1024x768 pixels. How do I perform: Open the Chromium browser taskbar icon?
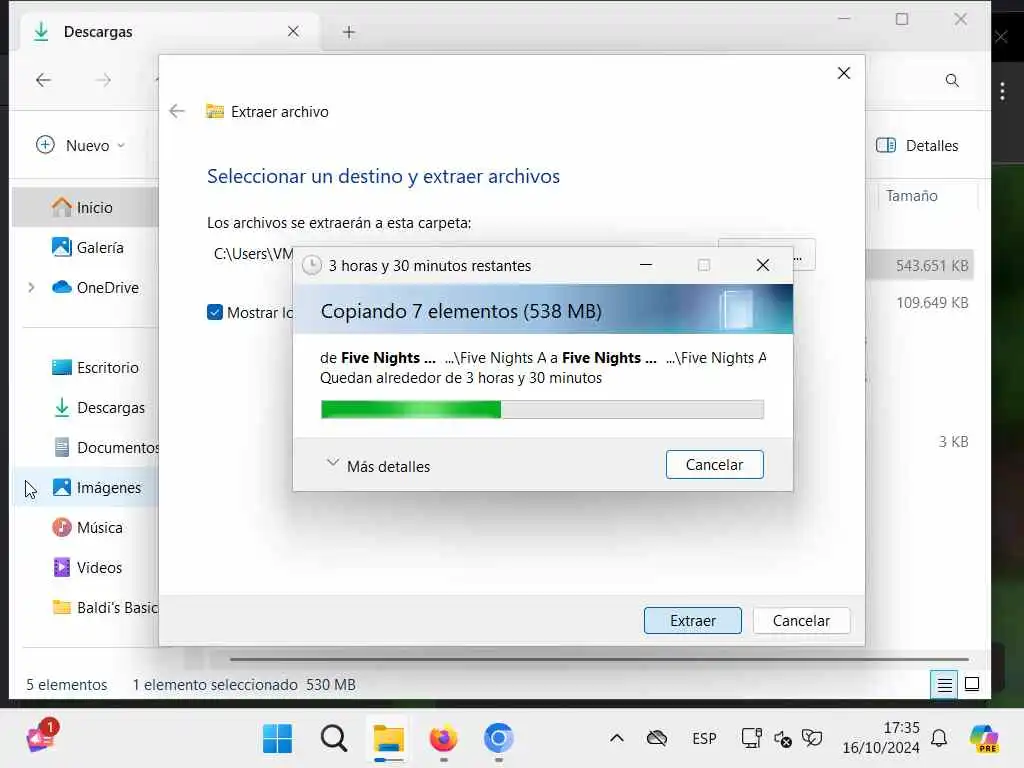(498, 739)
